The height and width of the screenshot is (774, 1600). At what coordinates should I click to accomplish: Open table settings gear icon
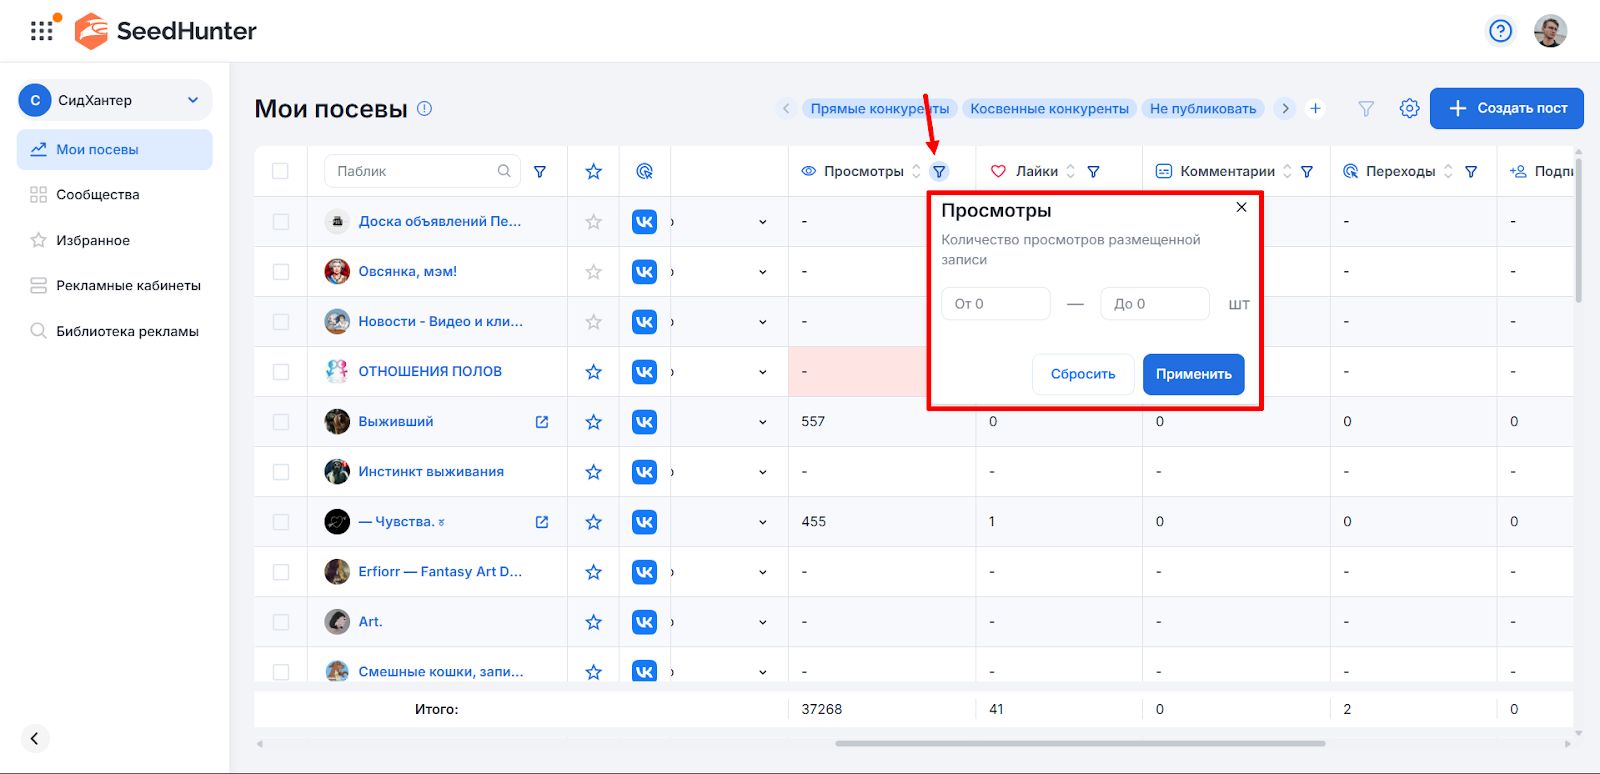pos(1409,108)
